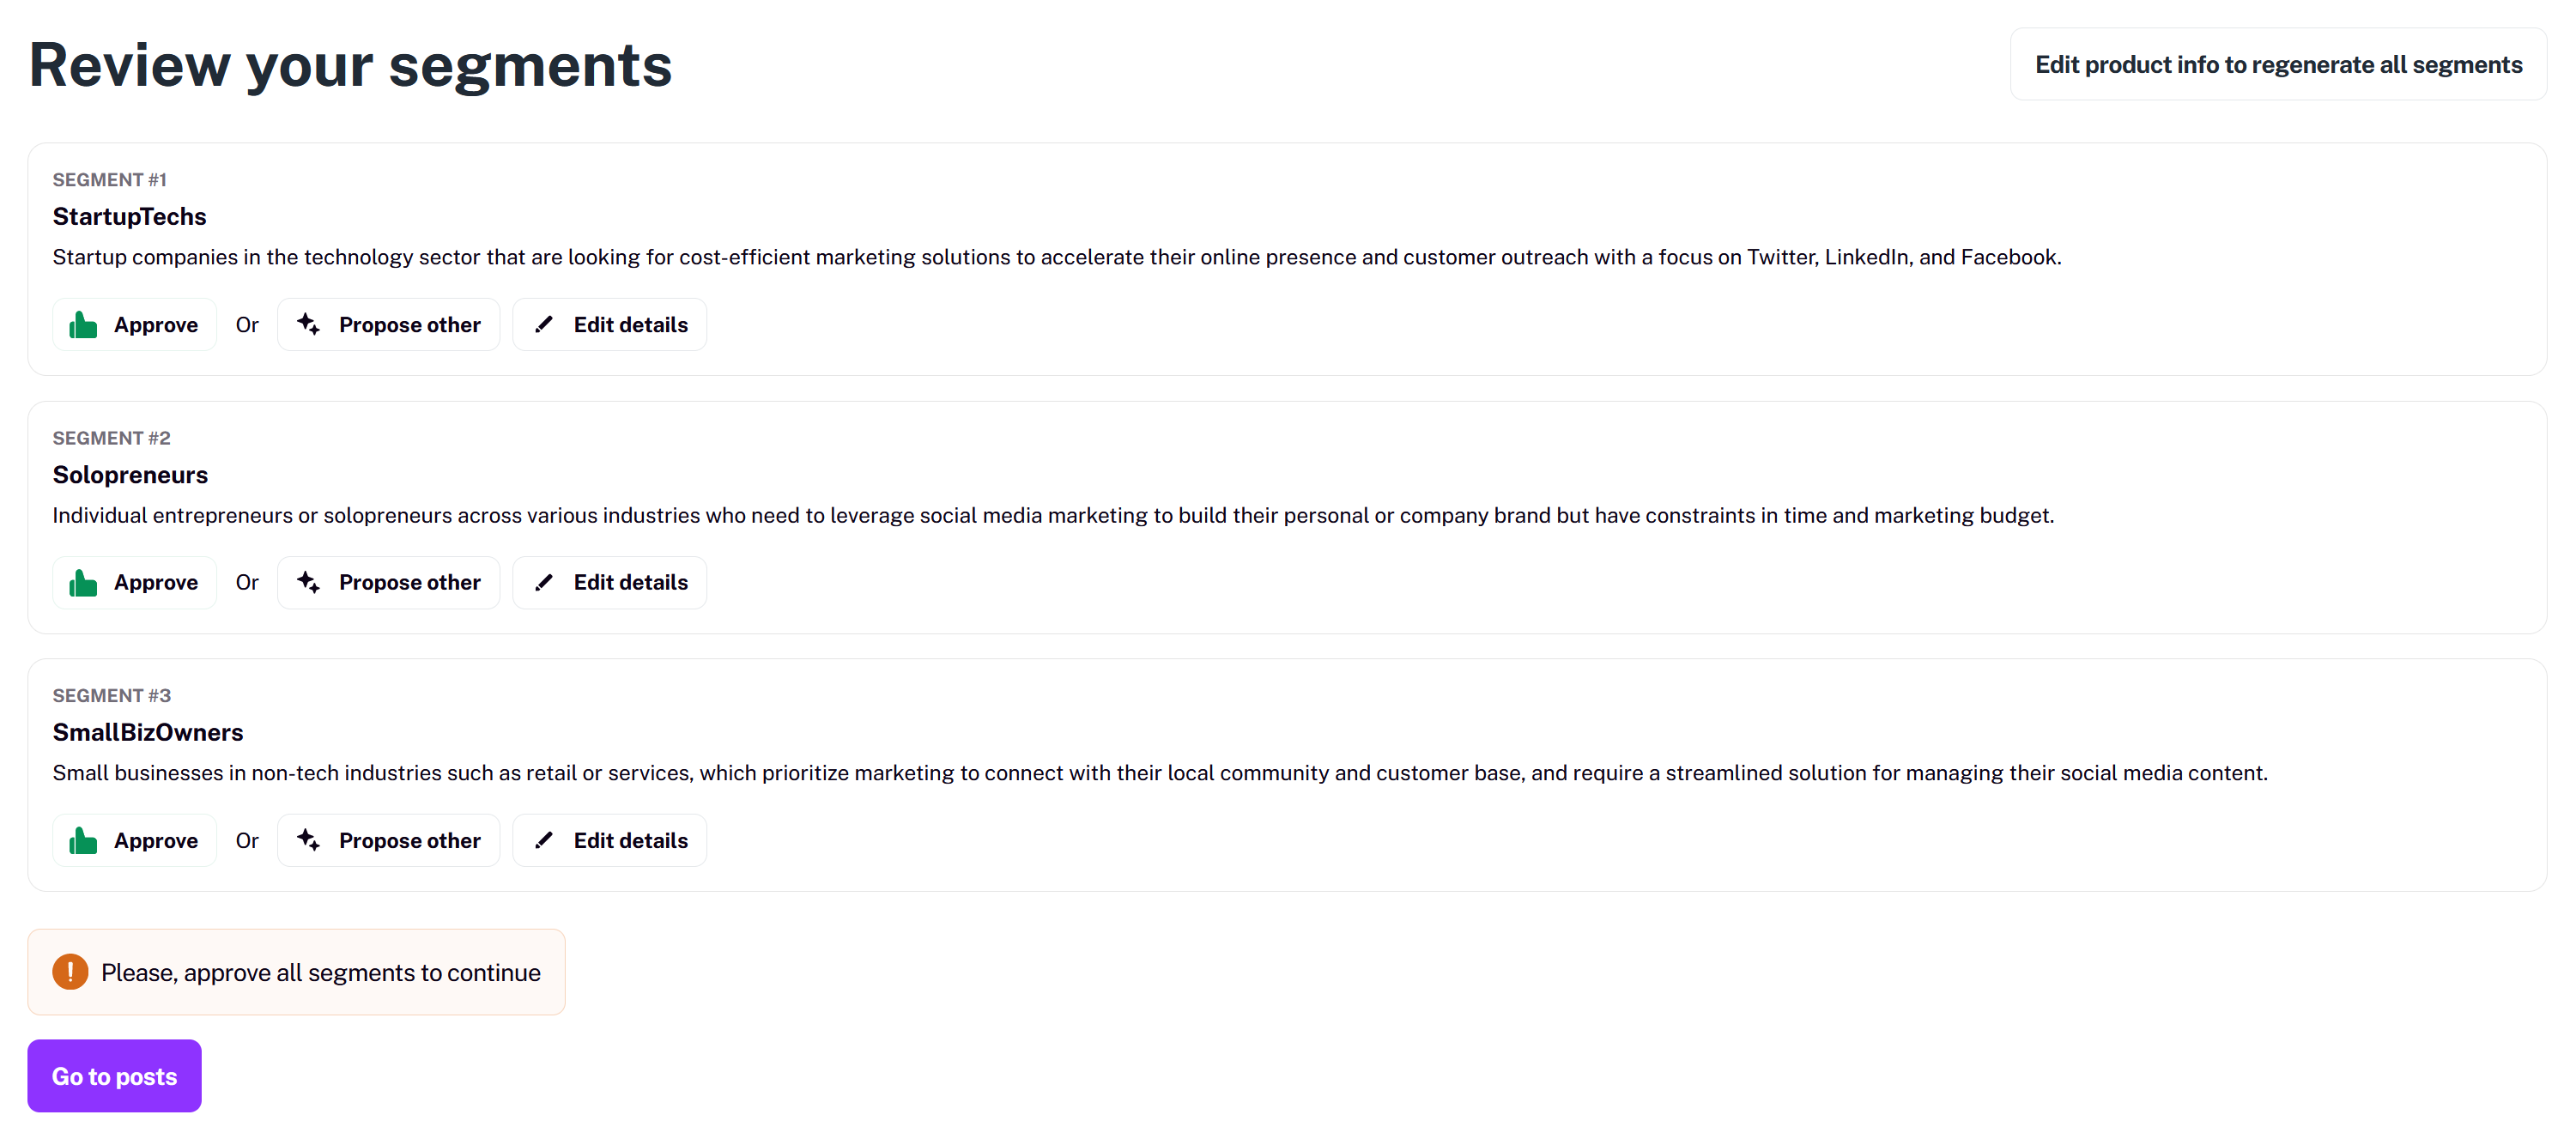
Task: Approve the SmallBizOwners segment
Action: [135, 840]
